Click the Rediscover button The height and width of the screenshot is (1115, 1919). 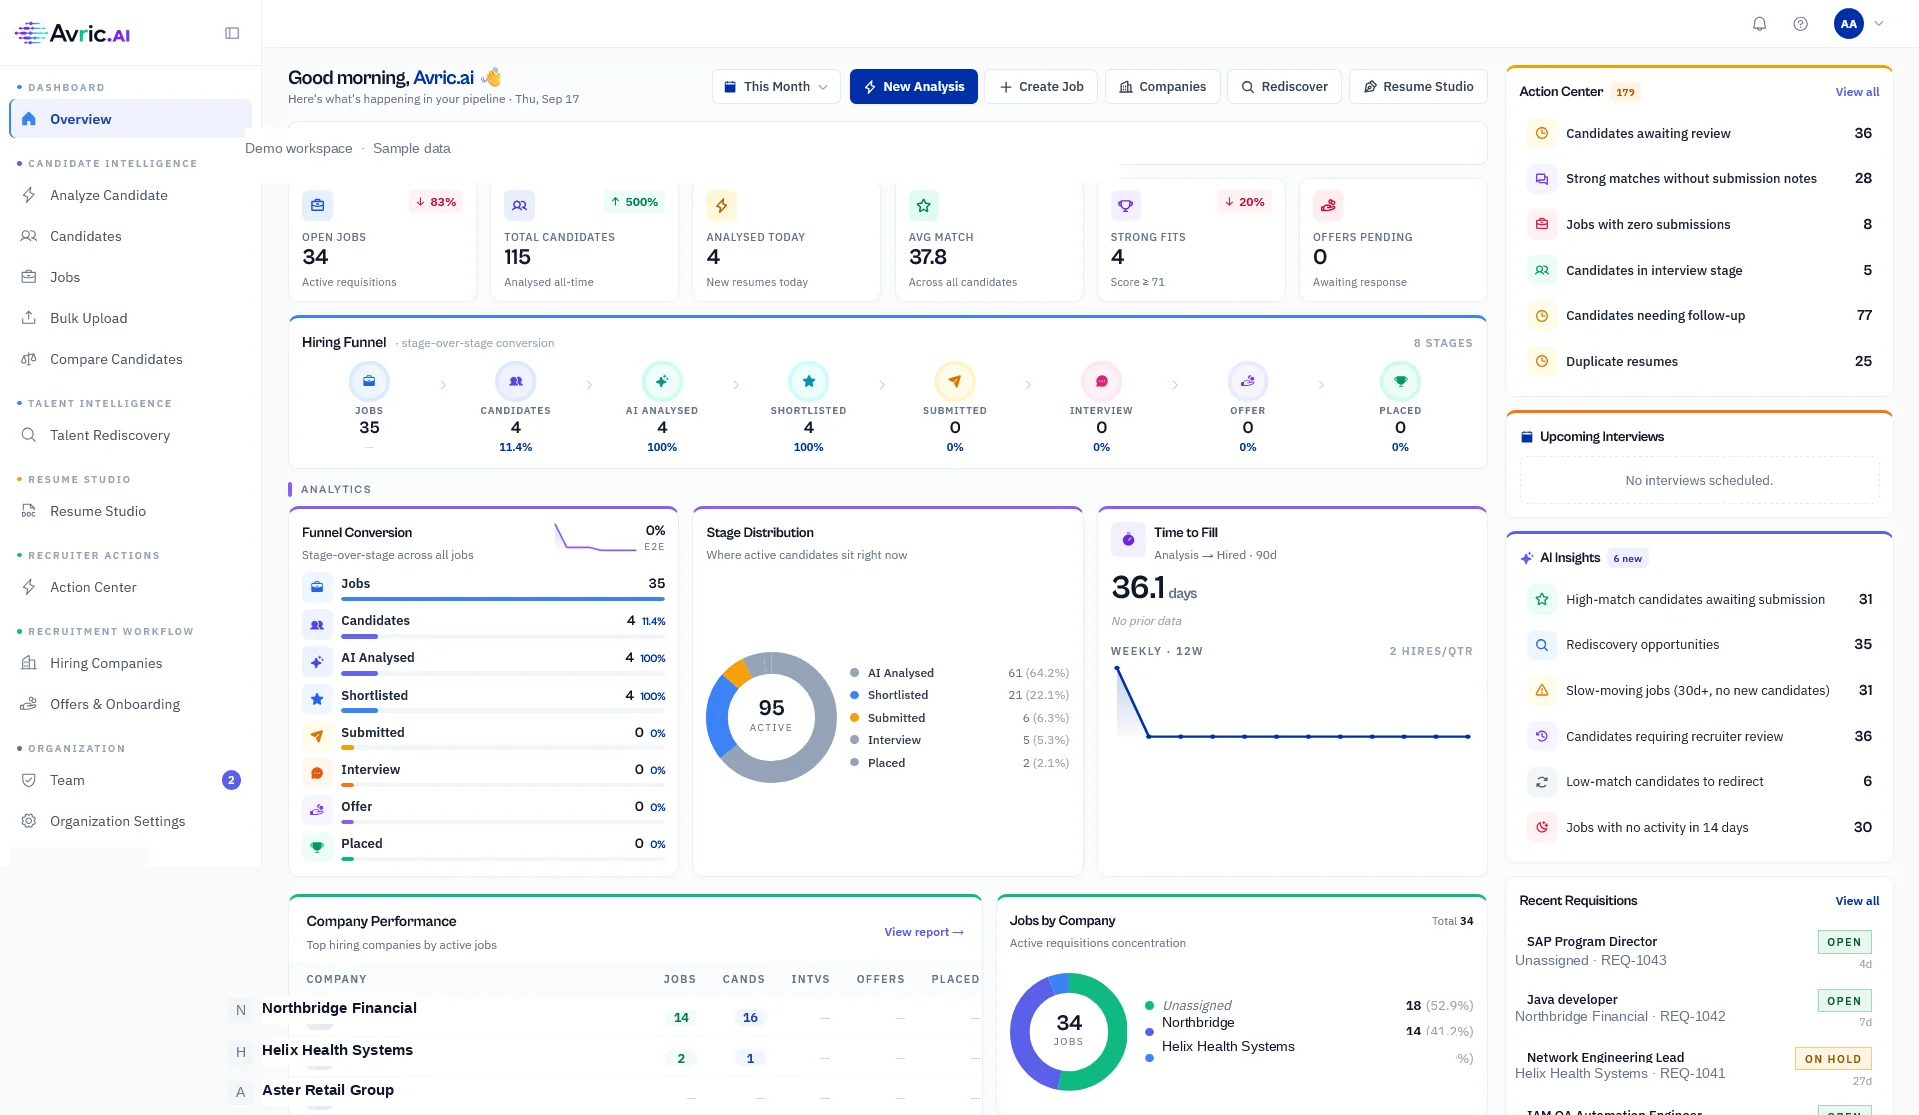click(x=1284, y=87)
